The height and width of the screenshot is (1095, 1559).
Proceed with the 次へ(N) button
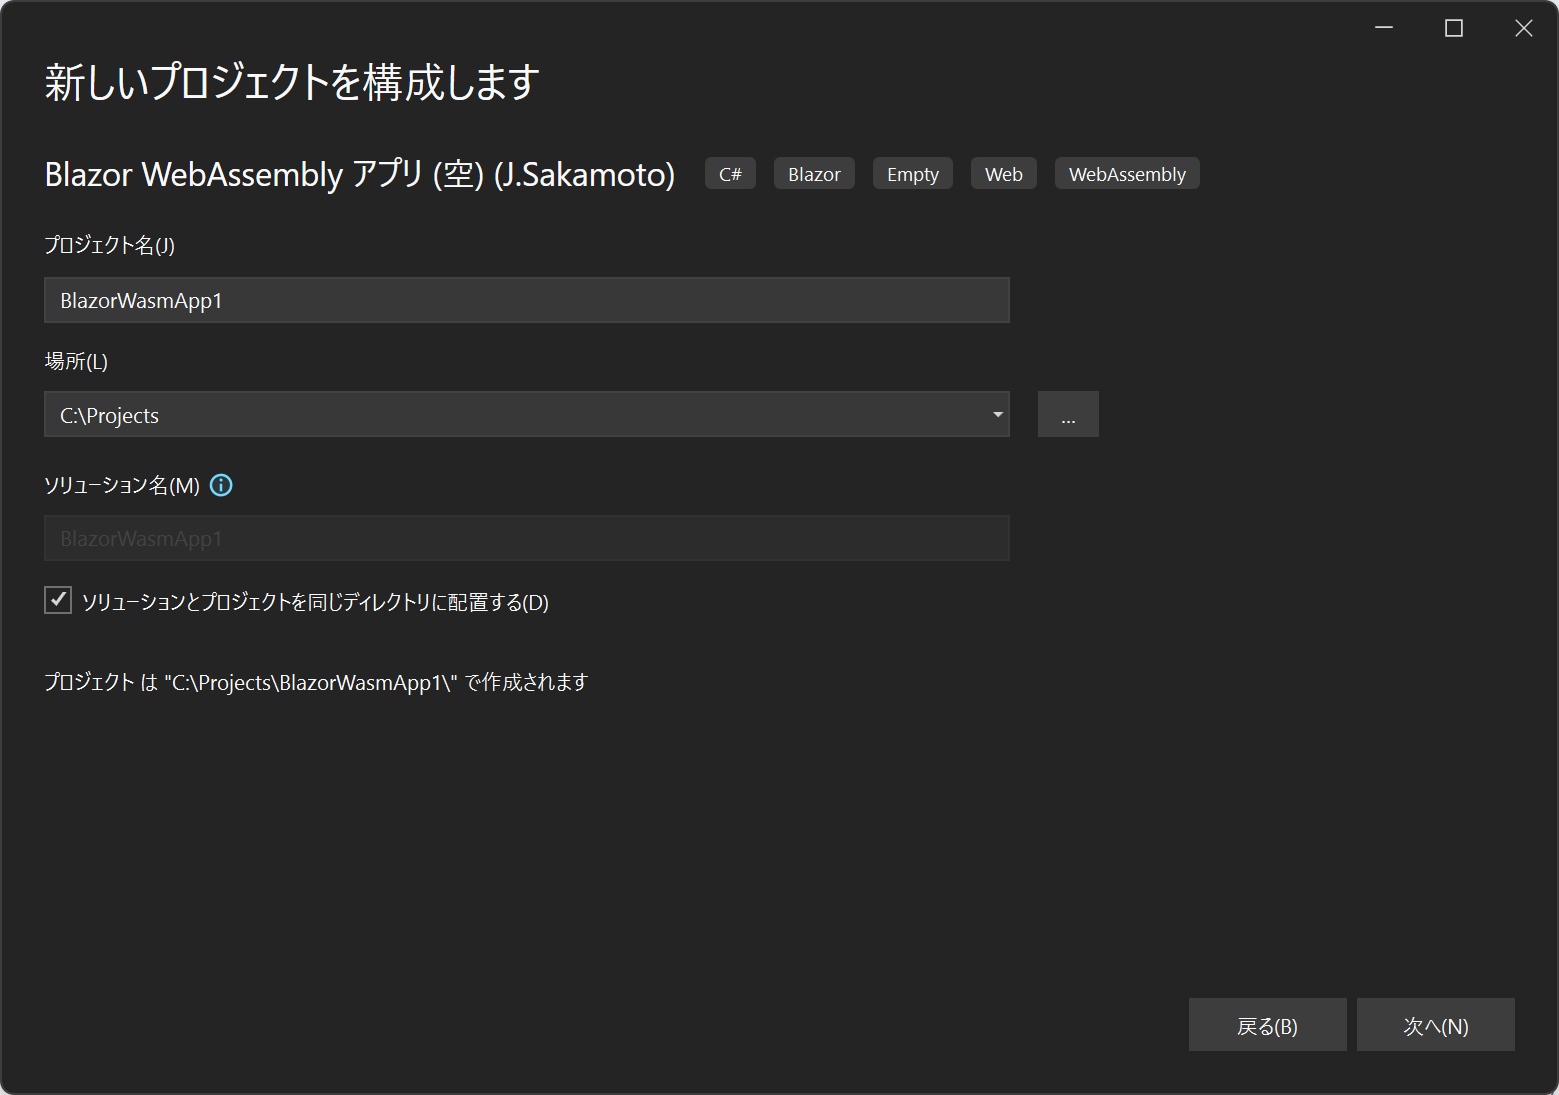click(1435, 1025)
